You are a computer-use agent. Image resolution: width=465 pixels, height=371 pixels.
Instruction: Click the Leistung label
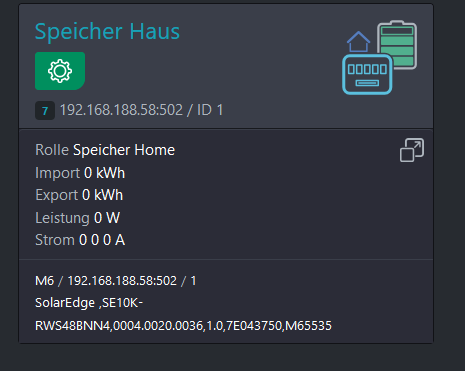click(62, 218)
